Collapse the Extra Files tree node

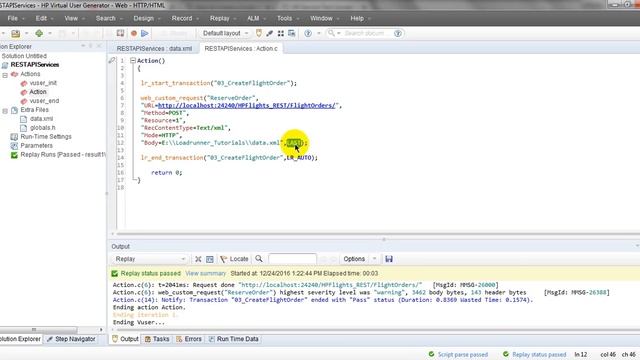pos(5,111)
